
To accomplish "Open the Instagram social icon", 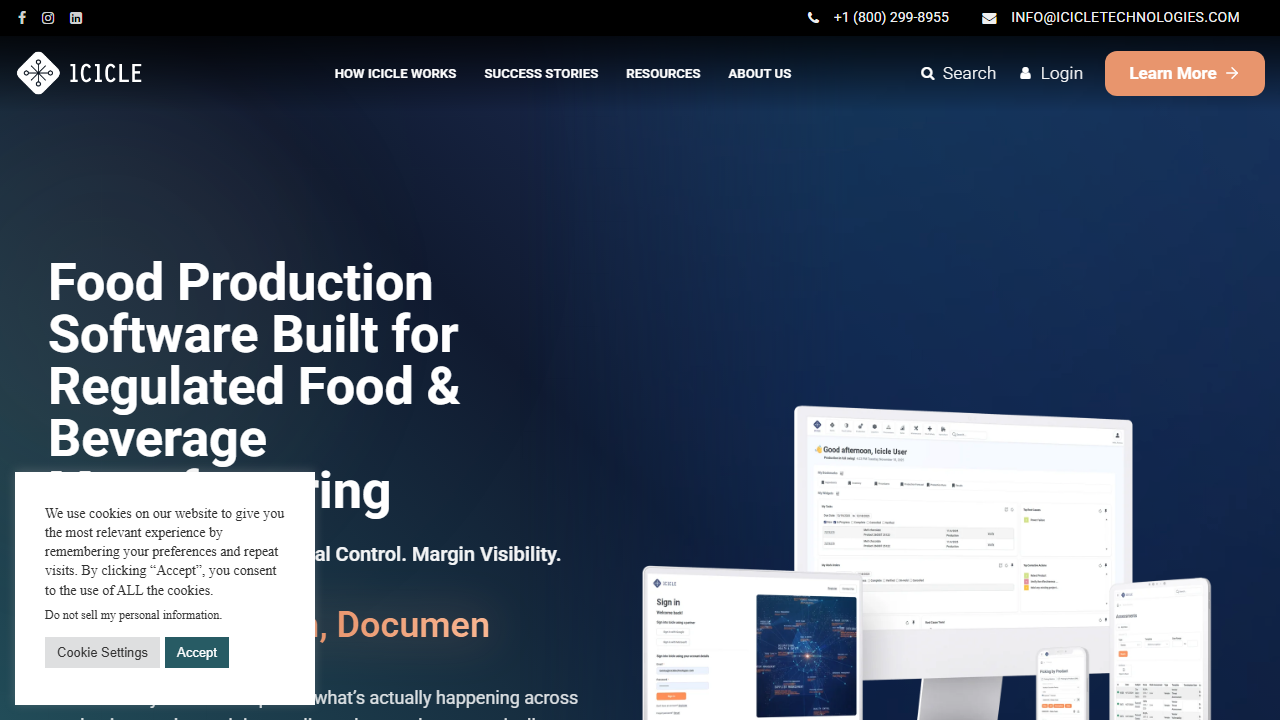I will tap(48, 18).
